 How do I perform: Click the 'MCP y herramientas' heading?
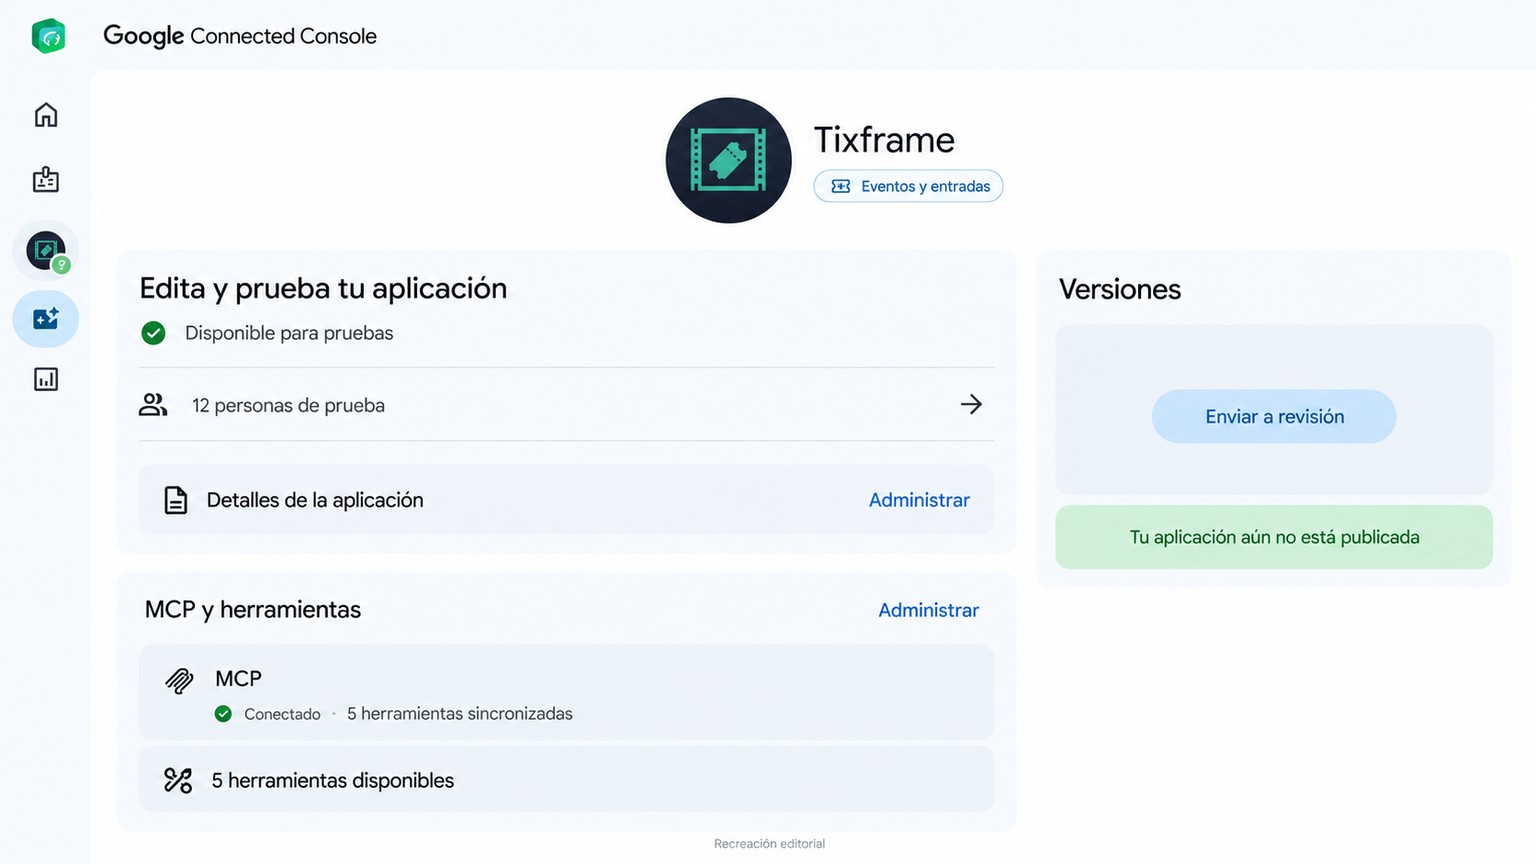(253, 610)
